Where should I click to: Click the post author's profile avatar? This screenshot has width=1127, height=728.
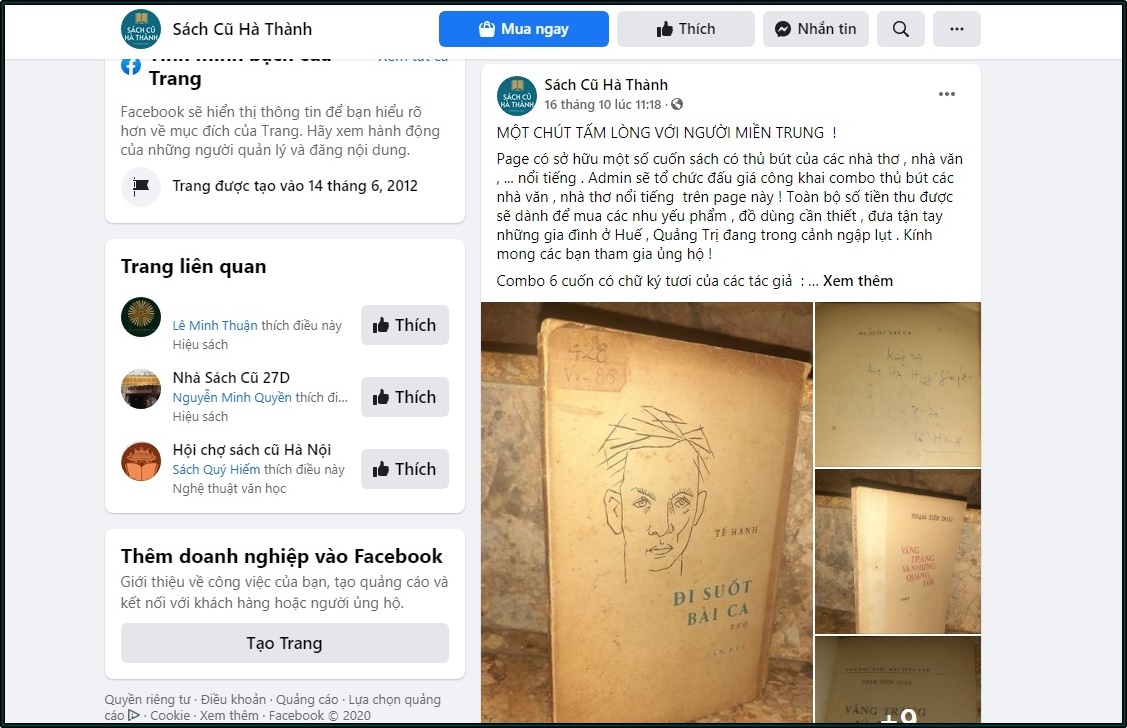point(517,96)
